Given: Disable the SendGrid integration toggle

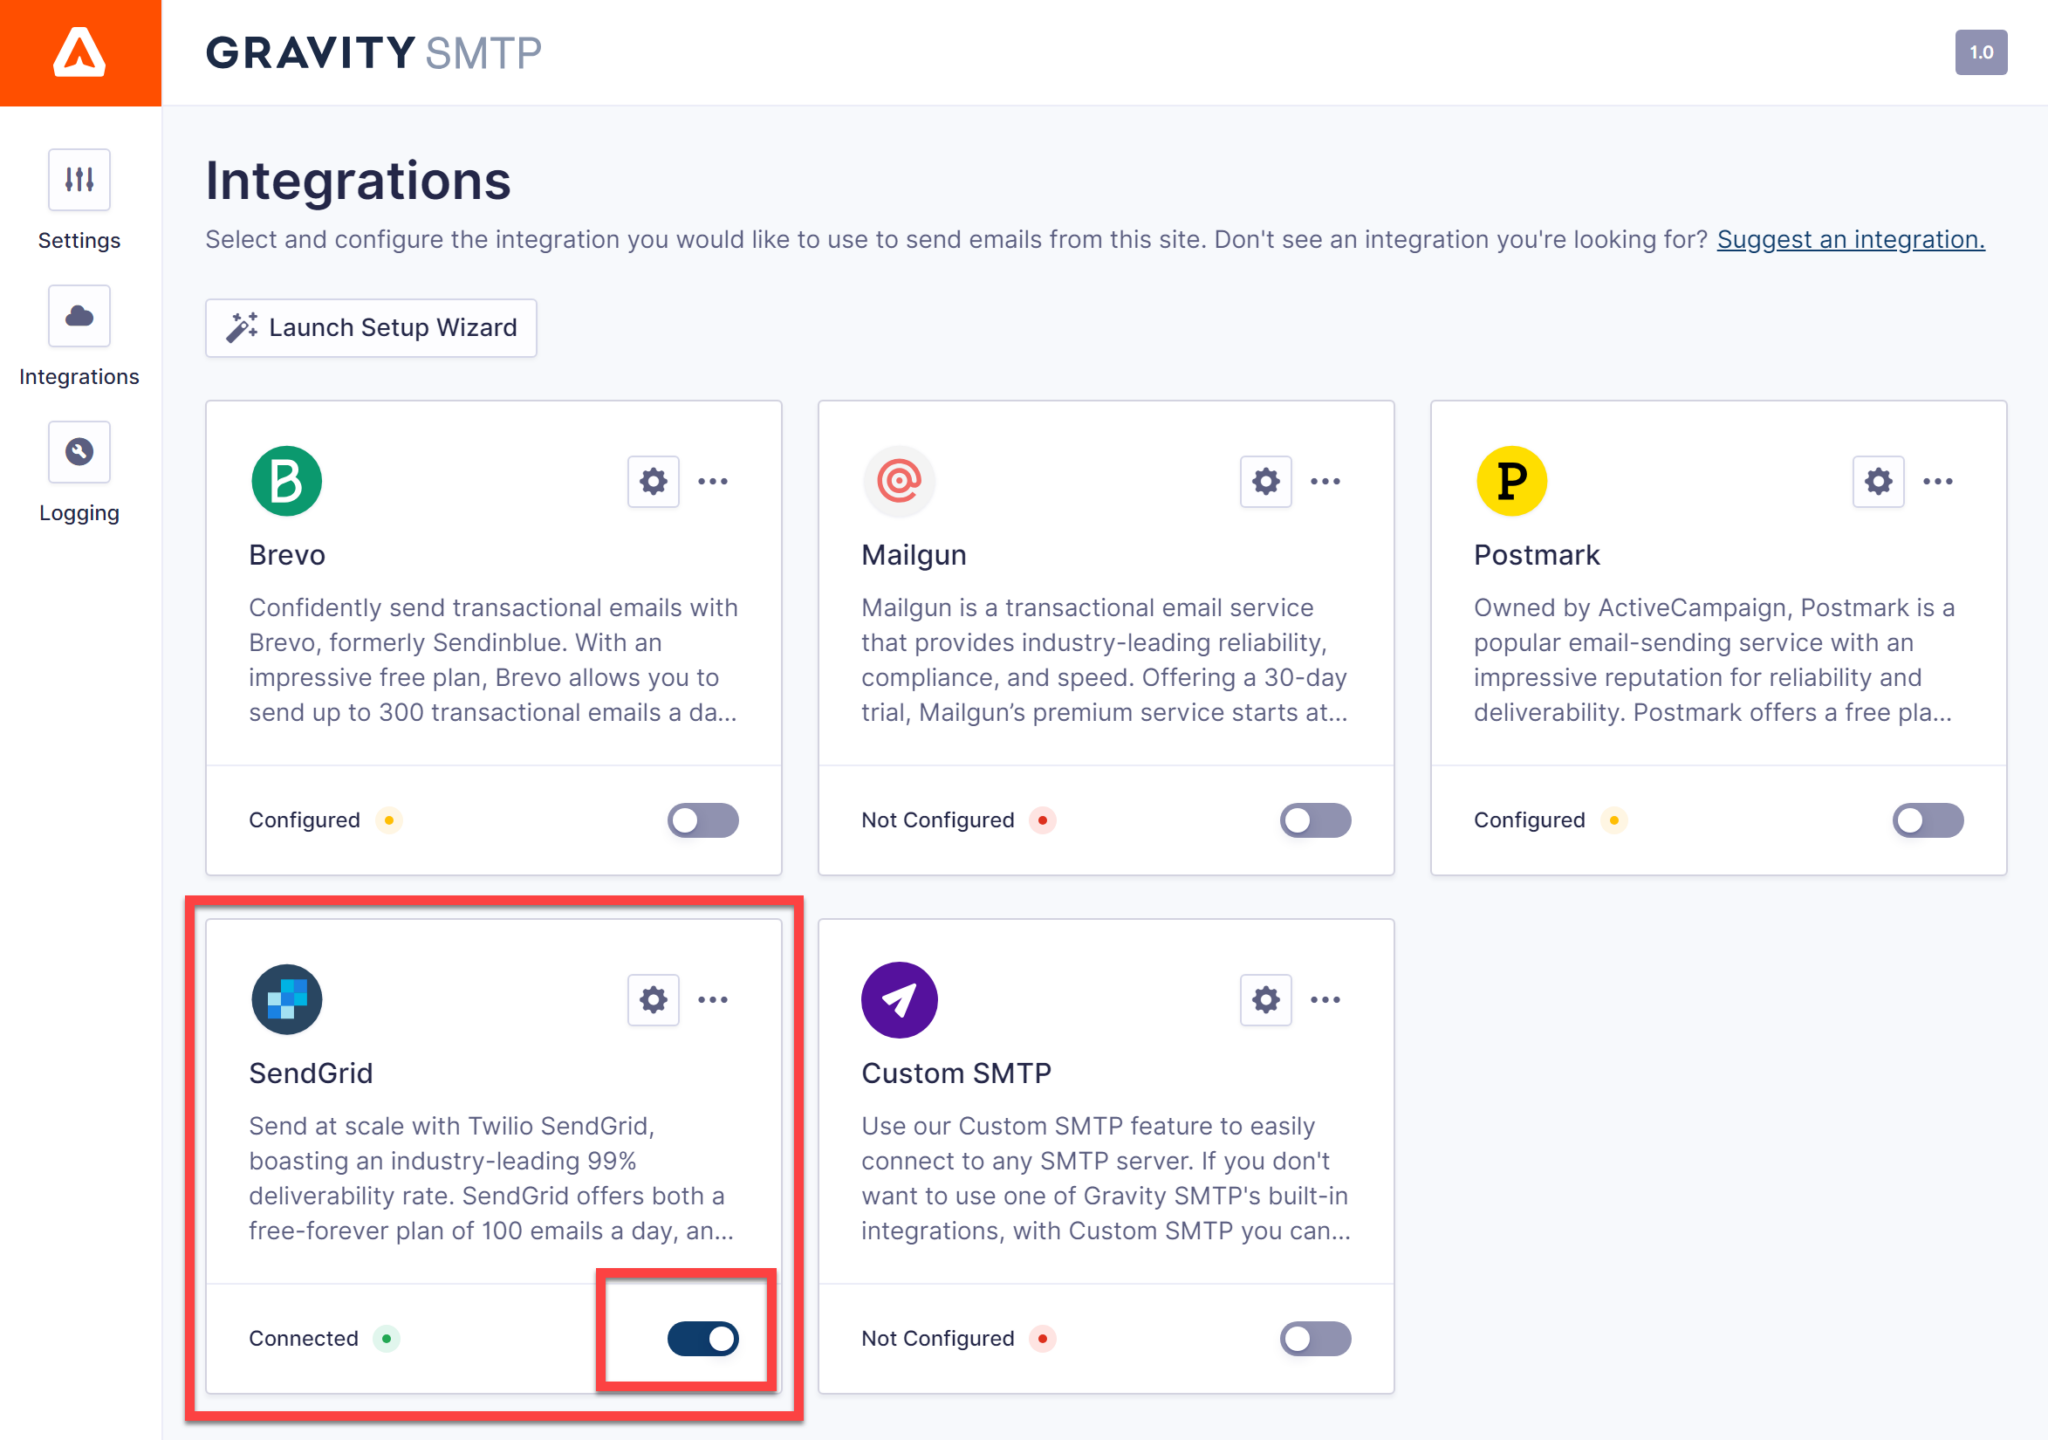Looking at the screenshot, I should (x=703, y=1338).
